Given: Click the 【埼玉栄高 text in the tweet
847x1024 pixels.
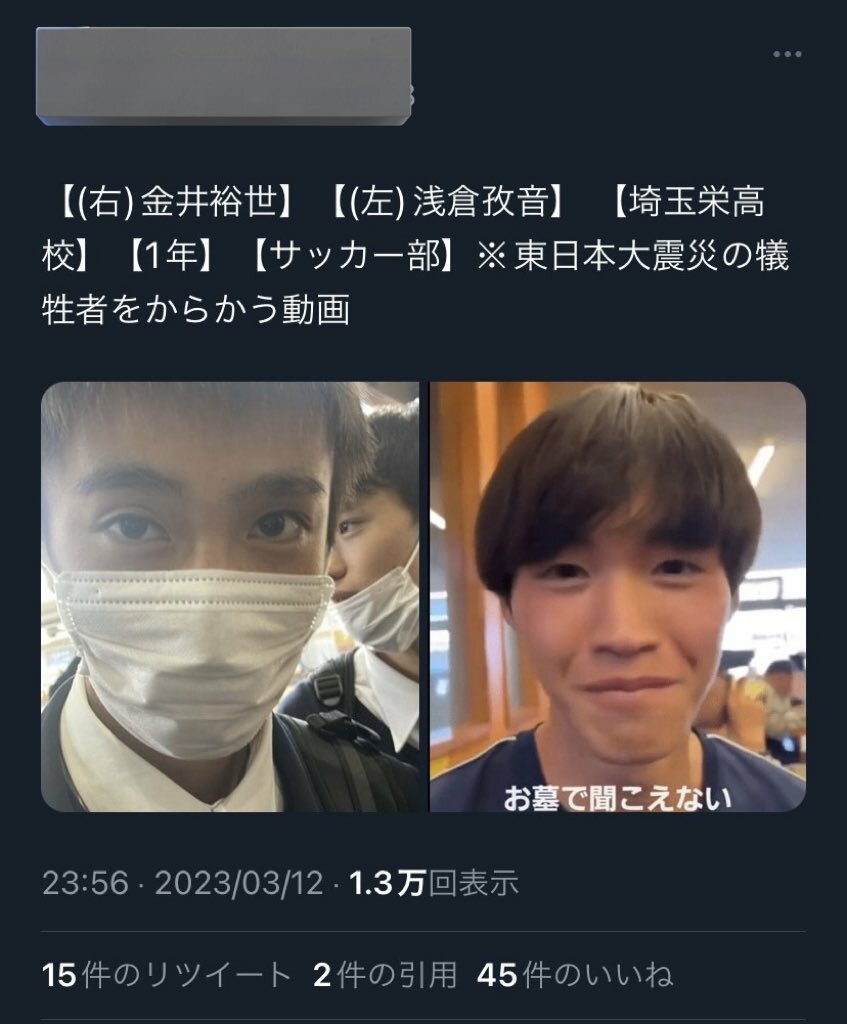Looking at the screenshot, I should tap(685, 202).
